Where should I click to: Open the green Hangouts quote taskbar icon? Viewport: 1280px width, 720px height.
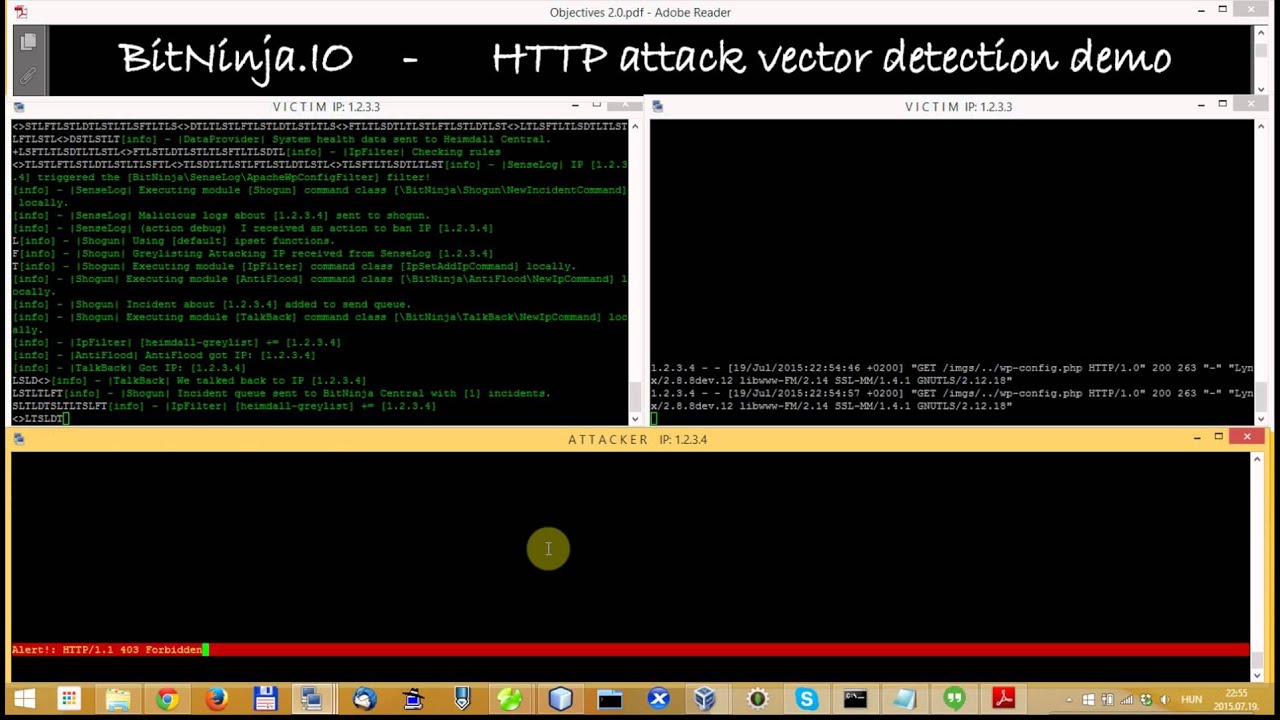pos(953,698)
